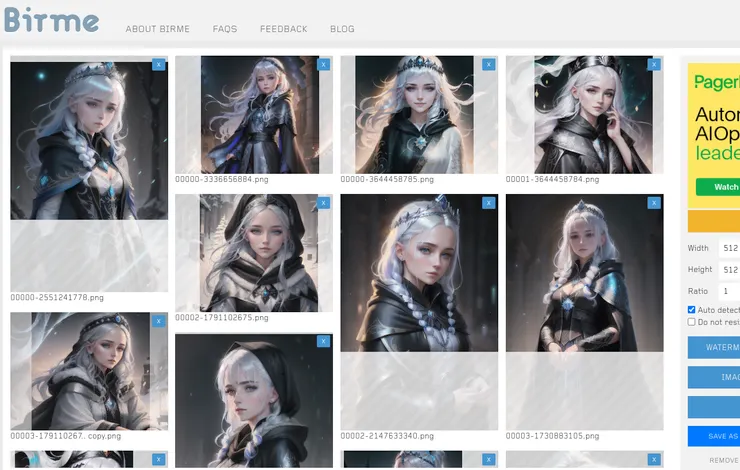Remove image 00003-179110267.. copy.png with its X icon
Viewport: 740px width, 470px height.
pyautogui.click(x=159, y=321)
